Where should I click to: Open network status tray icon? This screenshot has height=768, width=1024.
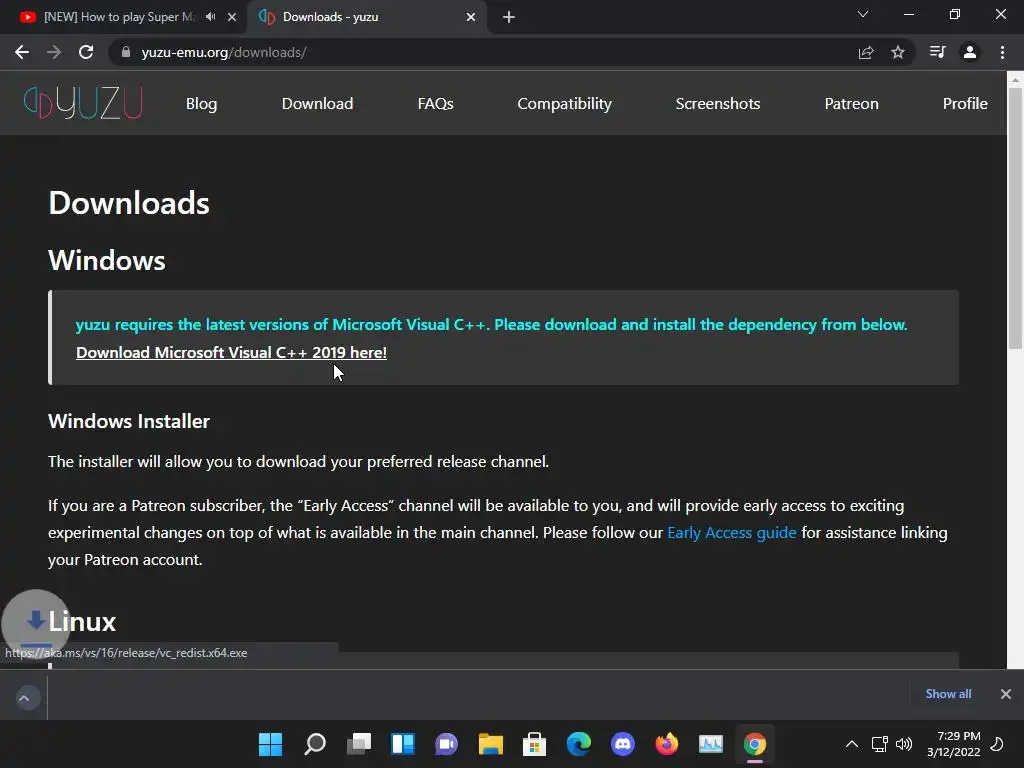[880, 744]
